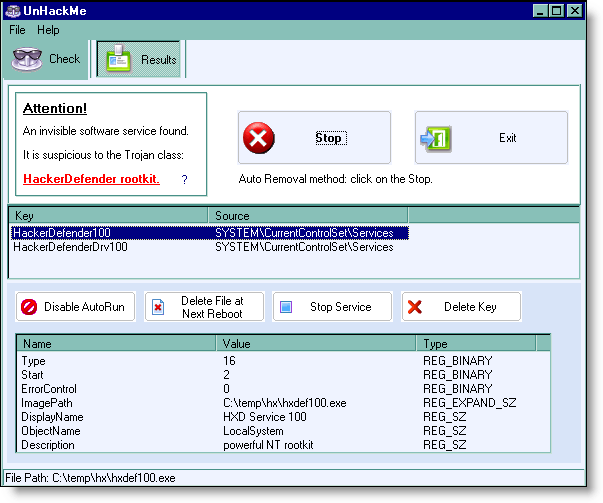This screenshot has height=503, width=603.
Task: Open the HackerDefender rootkit link
Action: tap(91, 179)
